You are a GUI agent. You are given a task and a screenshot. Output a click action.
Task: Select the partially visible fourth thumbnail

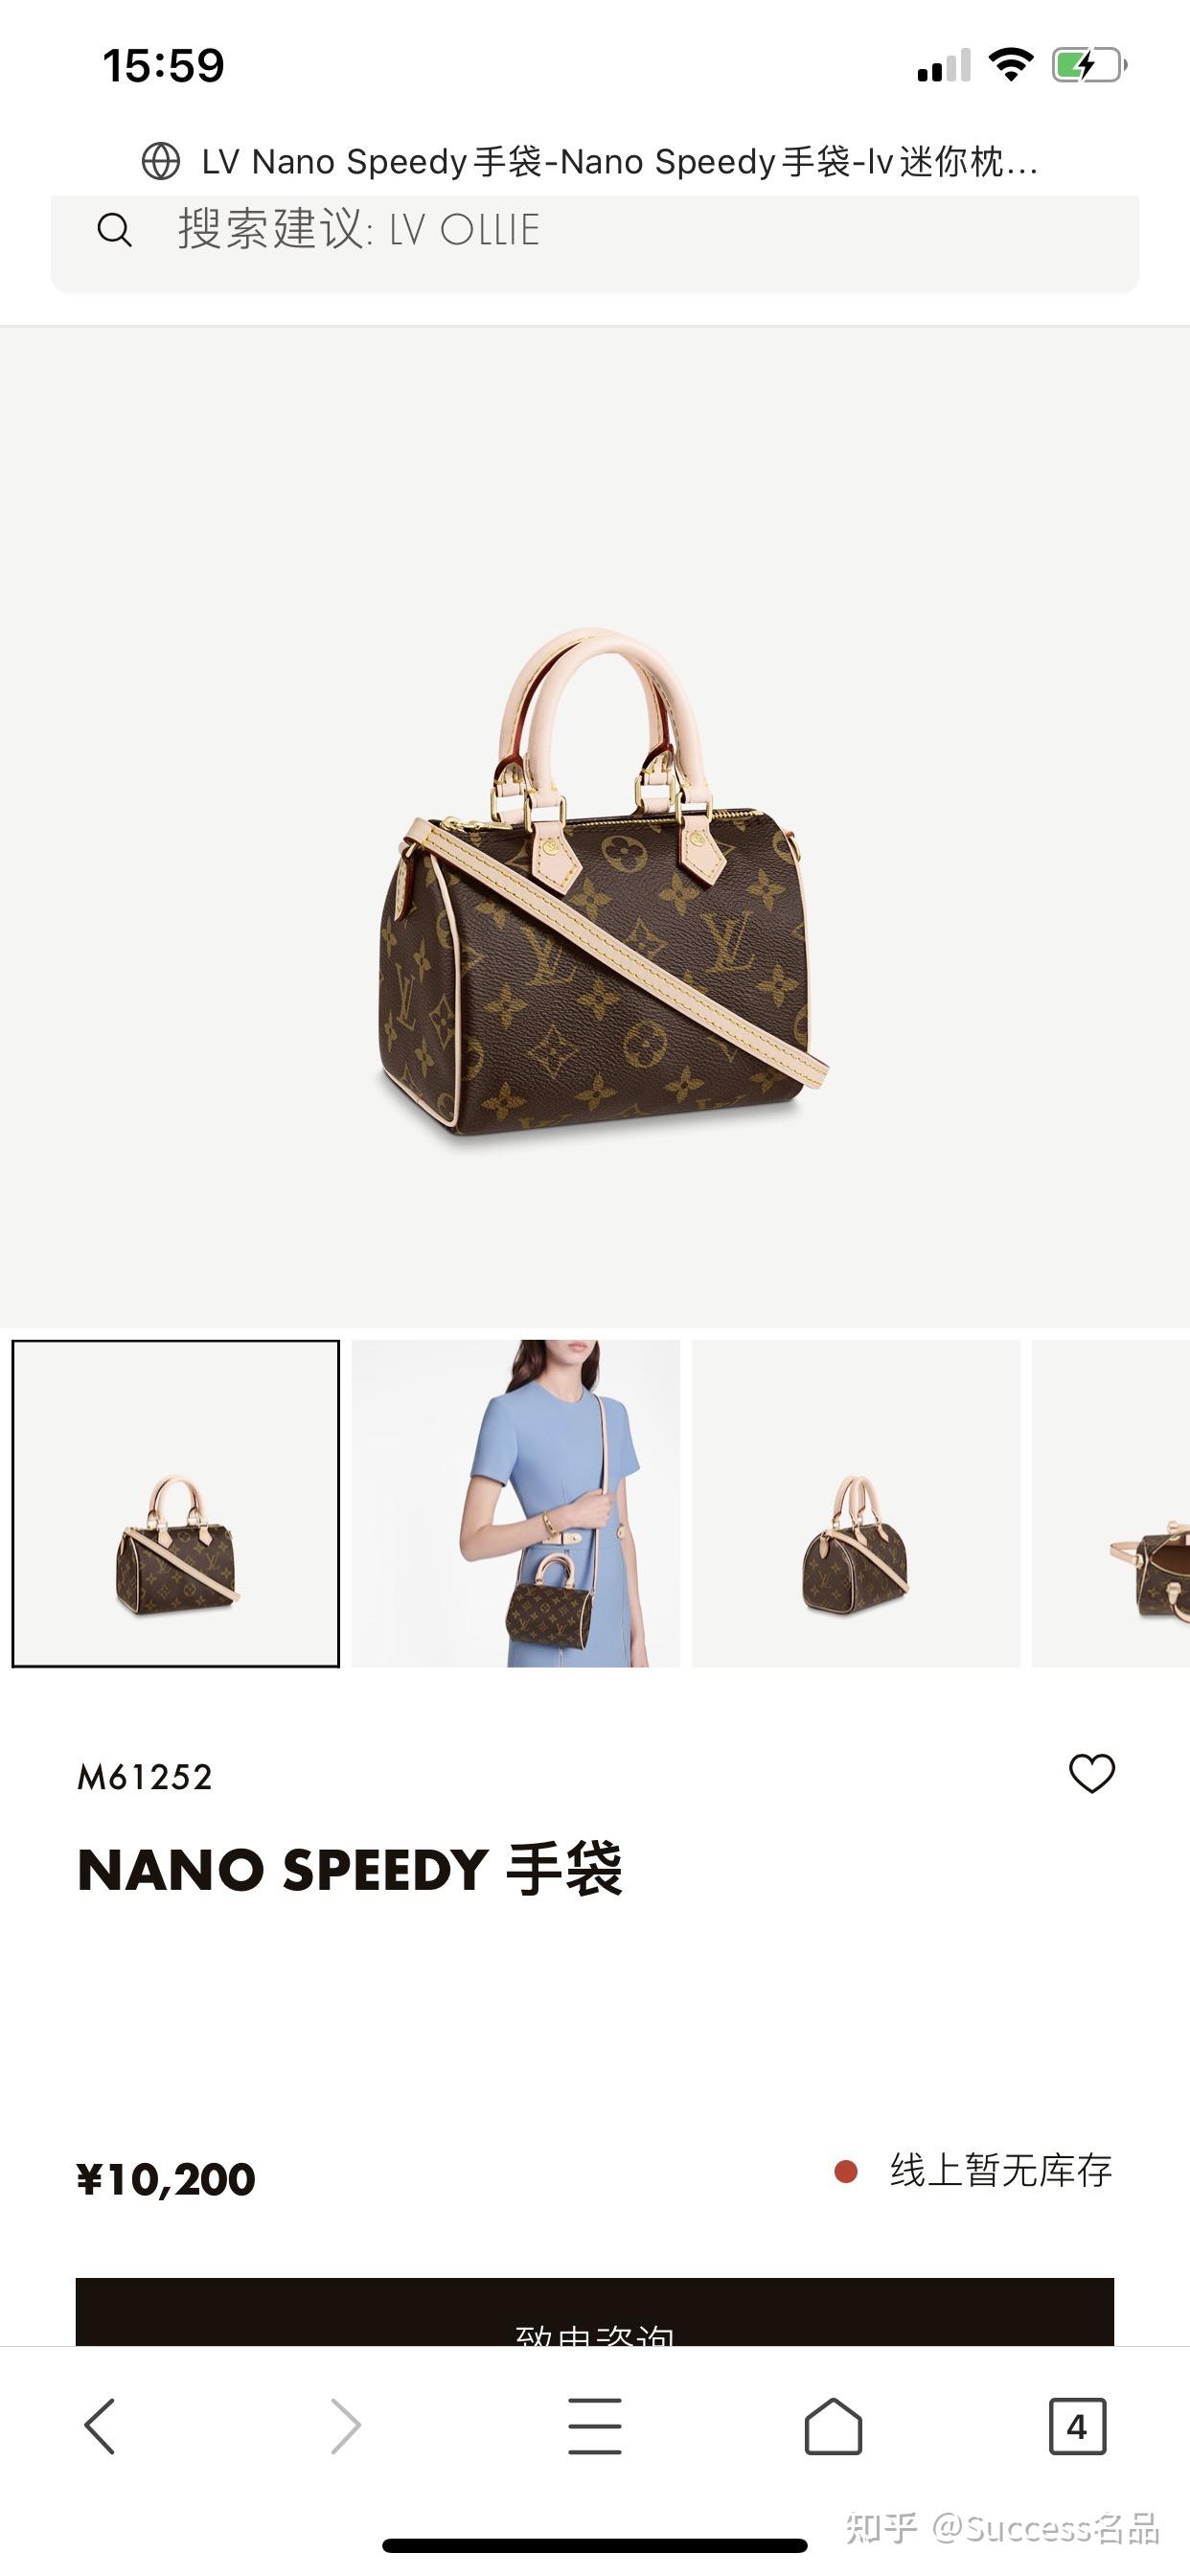pos(1111,1504)
